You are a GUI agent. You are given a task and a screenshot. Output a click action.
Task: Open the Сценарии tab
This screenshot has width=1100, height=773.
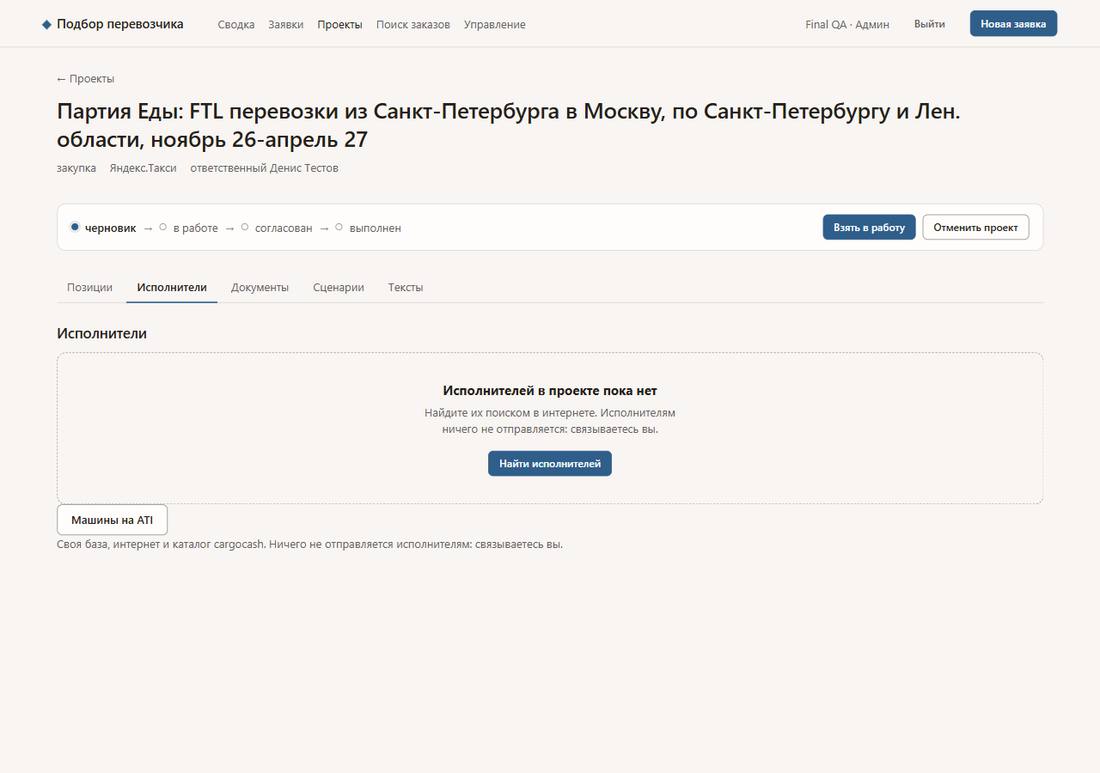click(338, 288)
